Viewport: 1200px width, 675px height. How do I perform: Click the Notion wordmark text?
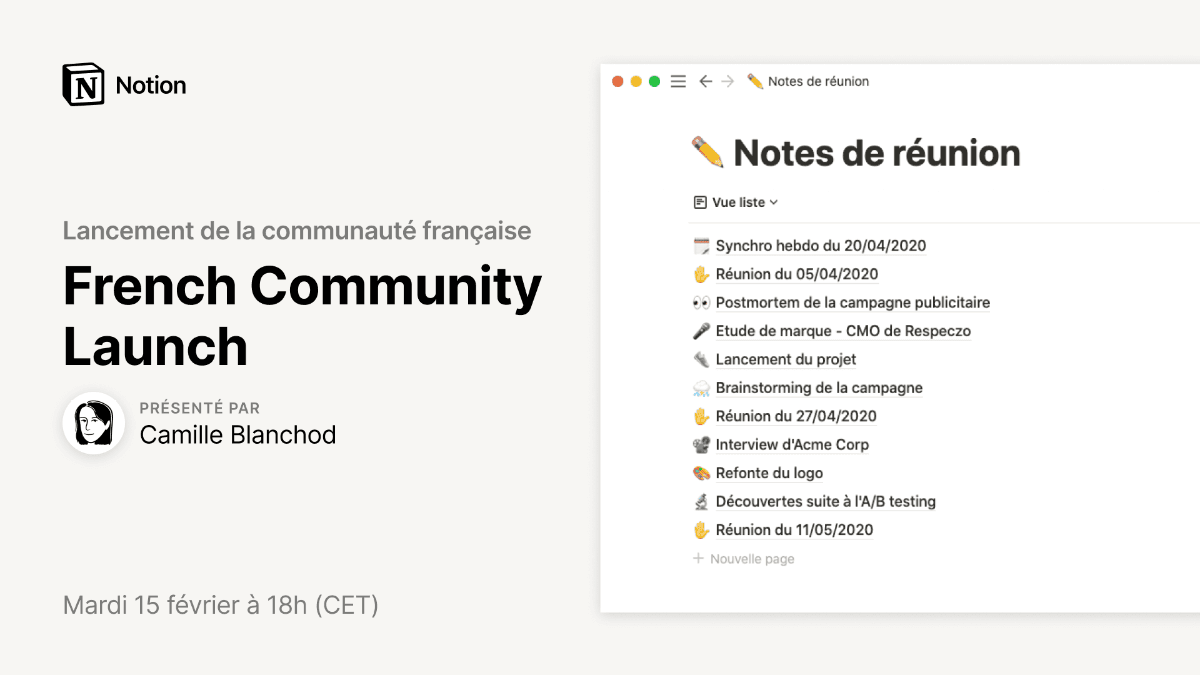(x=151, y=86)
